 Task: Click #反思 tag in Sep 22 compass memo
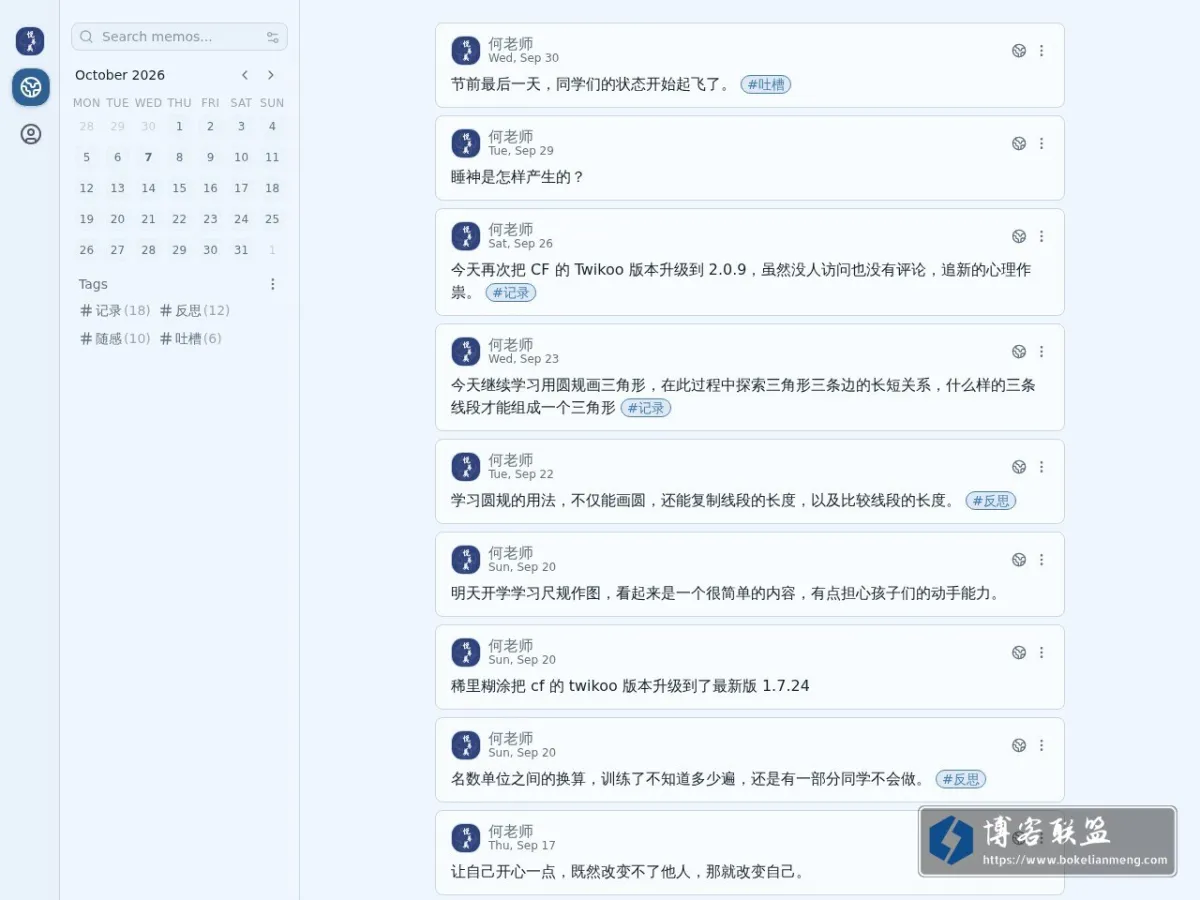tap(991, 501)
